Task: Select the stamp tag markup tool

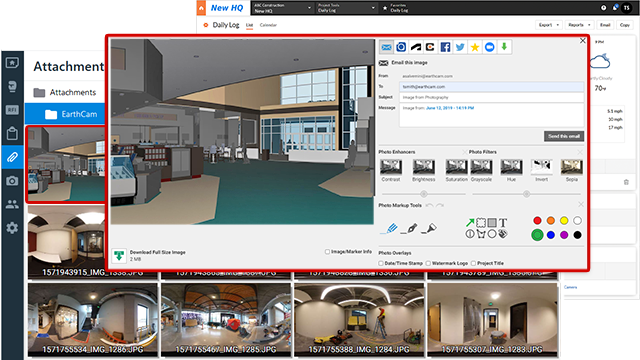Action: coord(503,234)
